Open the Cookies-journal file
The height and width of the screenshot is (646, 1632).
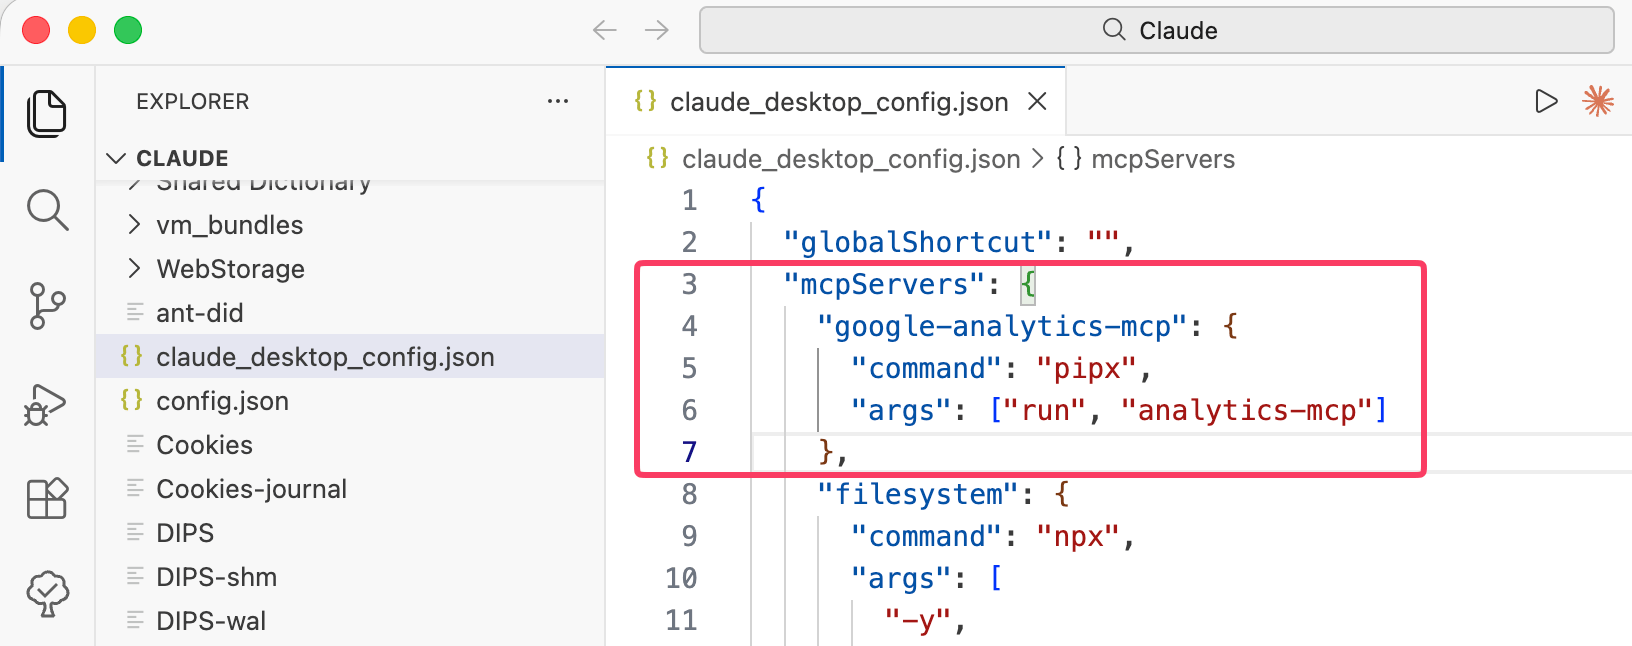click(350, 489)
